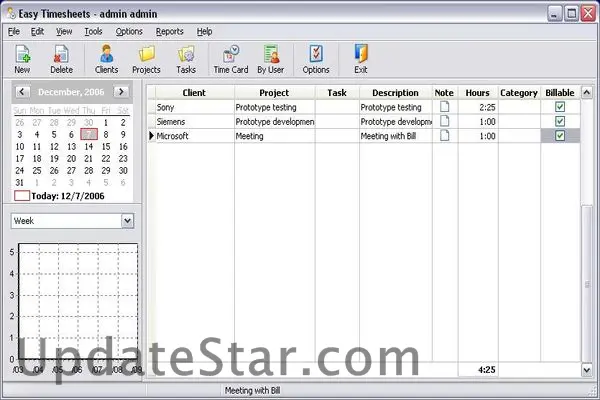Open the Tools menu

click(x=93, y=31)
